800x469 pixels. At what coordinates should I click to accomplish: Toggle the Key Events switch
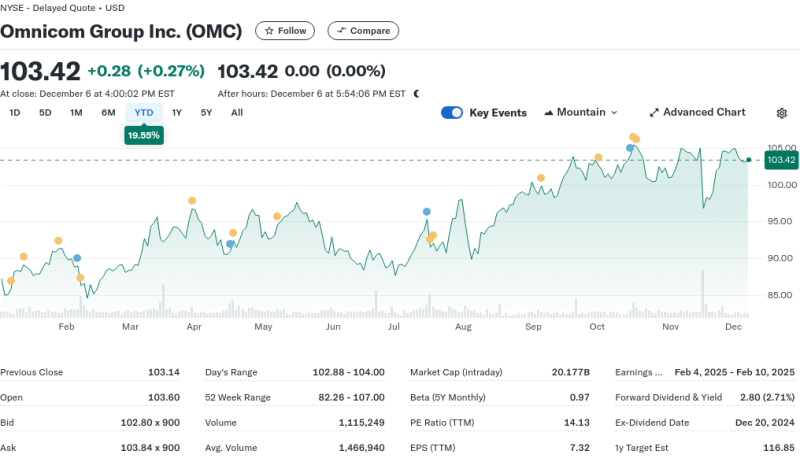(x=452, y=112)
